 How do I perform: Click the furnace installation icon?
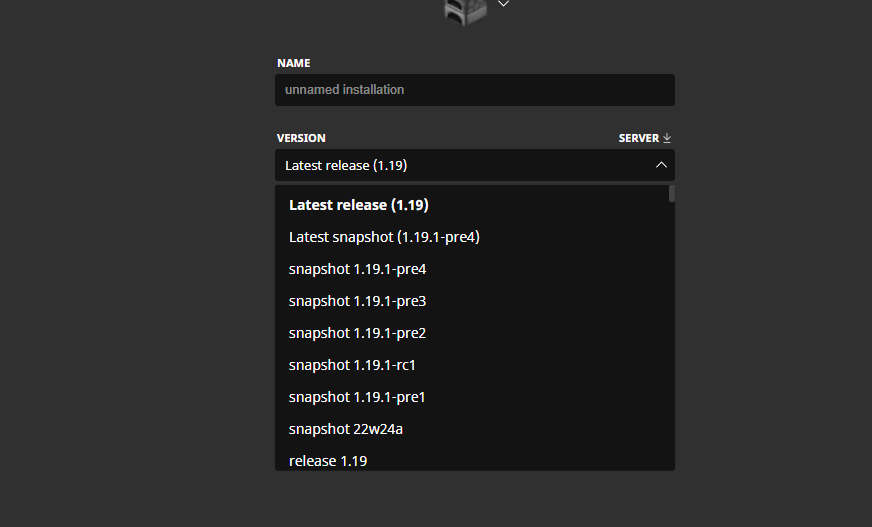coord(465,11)
